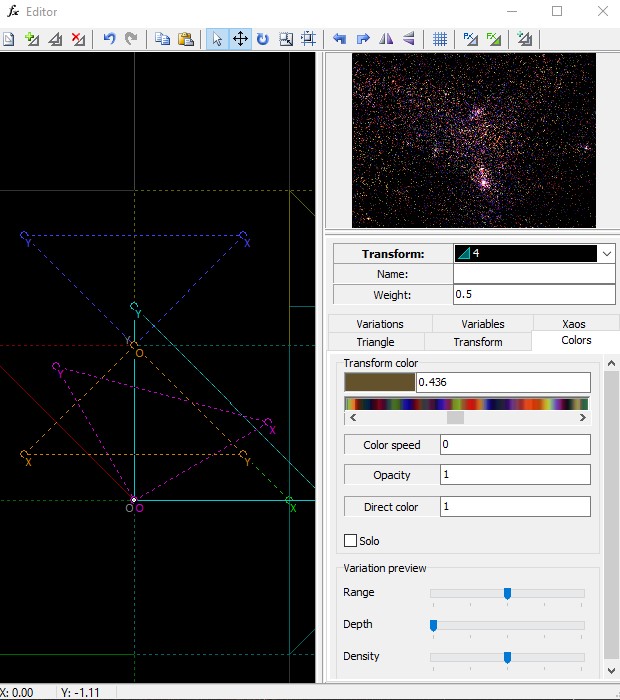Click the Flip horizontal triangle icon
The height and width of the screenshot is (700, 620).
(x=386, y=39)
